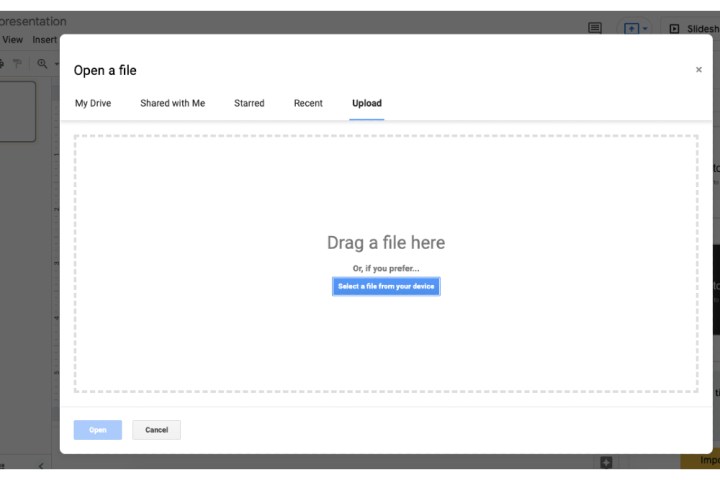Click the plus icon at bottom right
This screenshot has height=480, width=720.
click(x=606, y=462)
